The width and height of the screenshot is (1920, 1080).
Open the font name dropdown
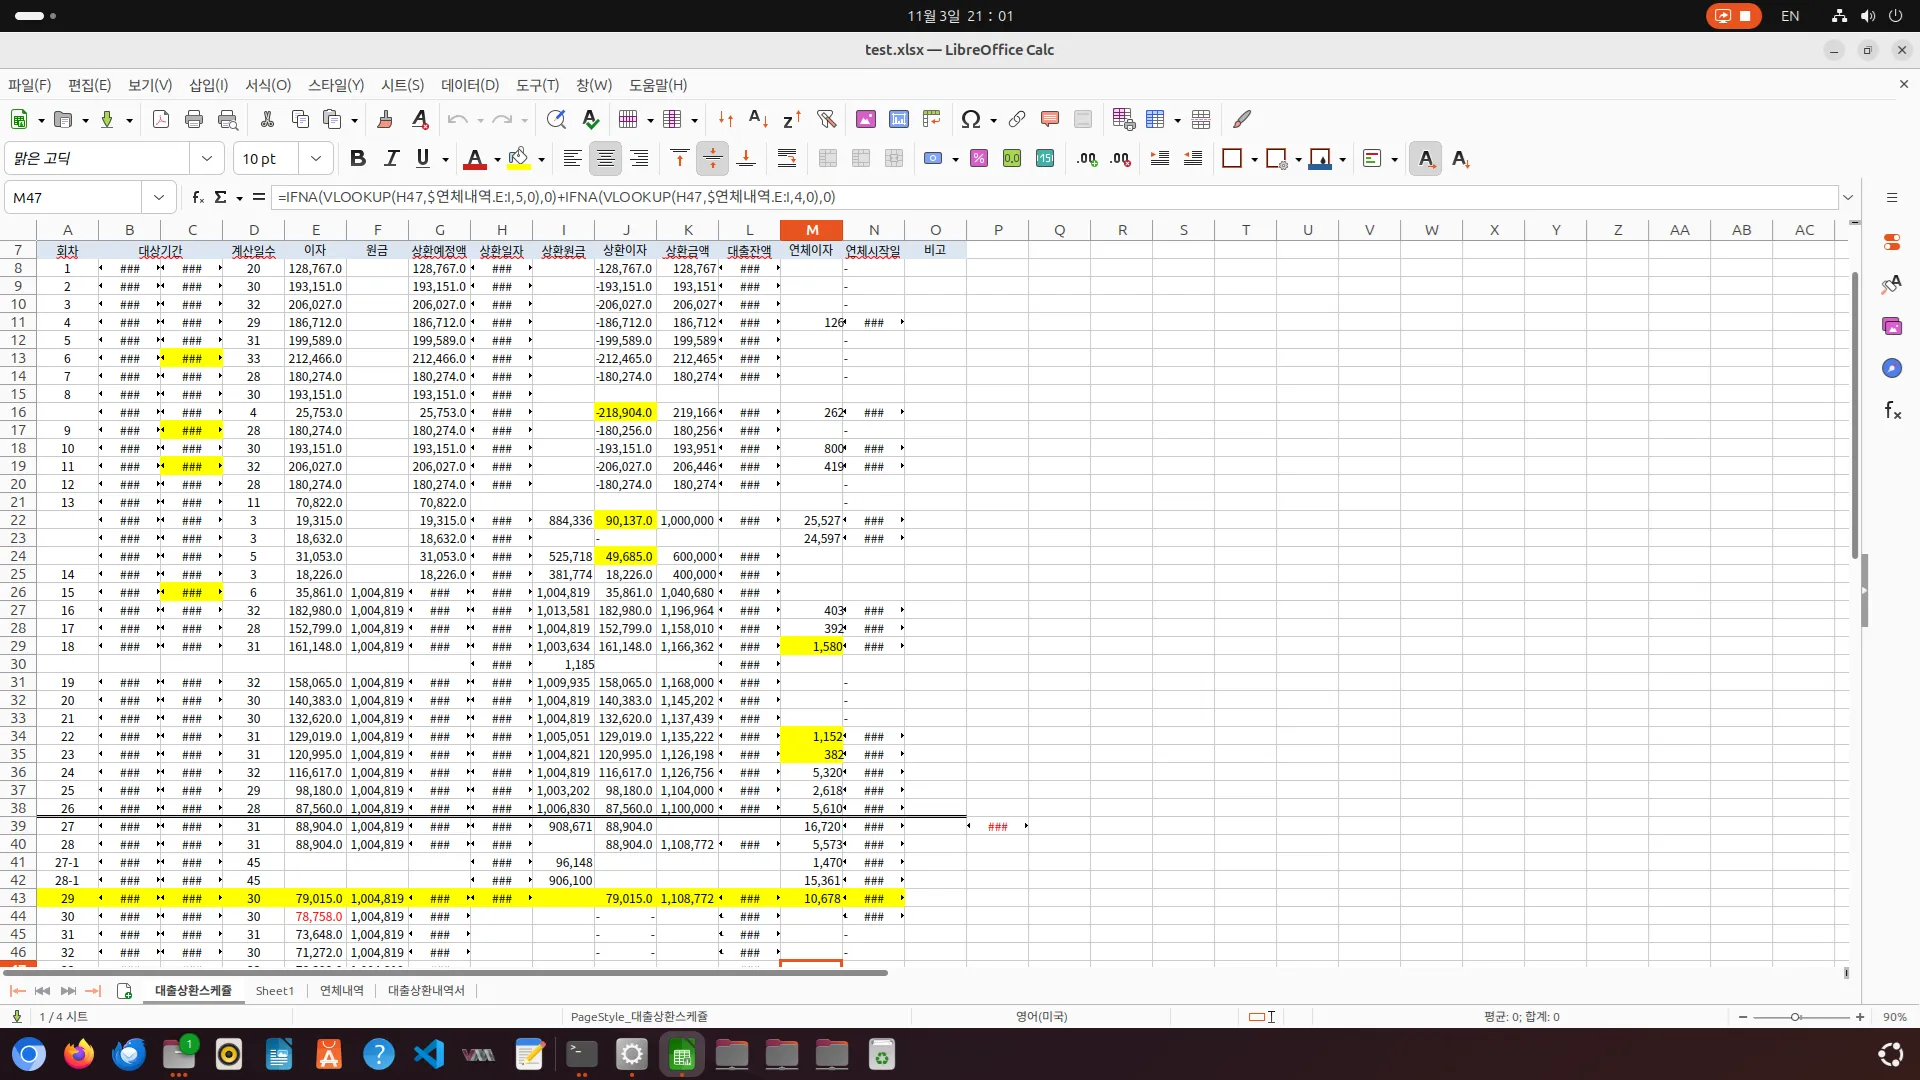(207, 158)
